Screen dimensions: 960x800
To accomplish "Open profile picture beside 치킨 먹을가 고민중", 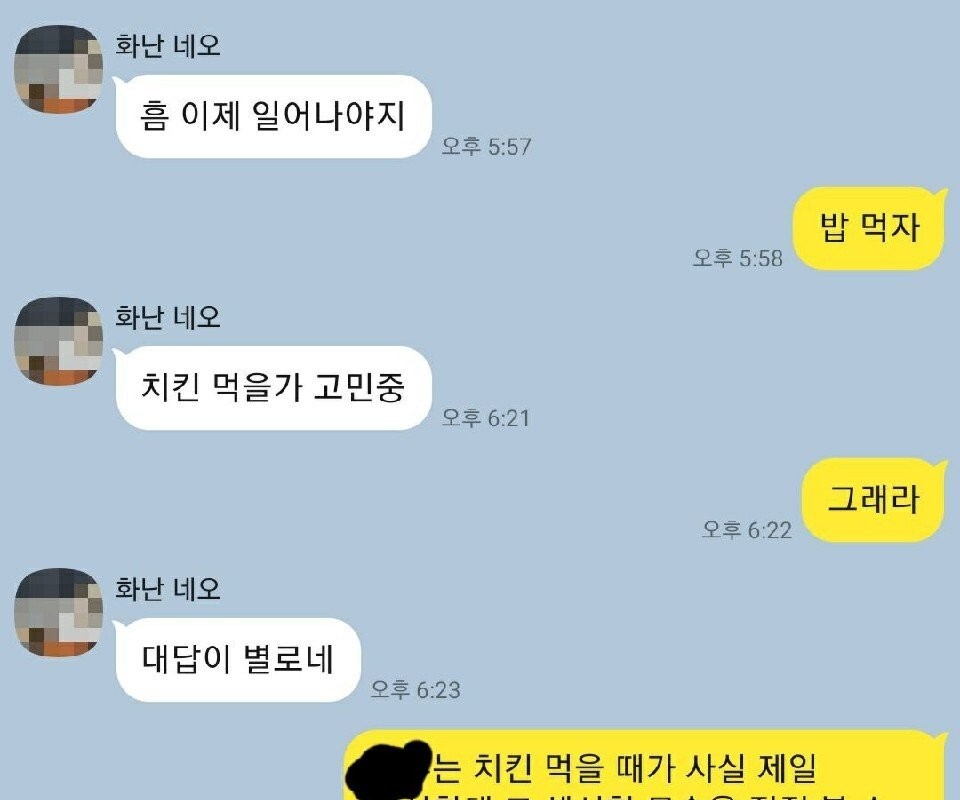I will tap(59, 341).
